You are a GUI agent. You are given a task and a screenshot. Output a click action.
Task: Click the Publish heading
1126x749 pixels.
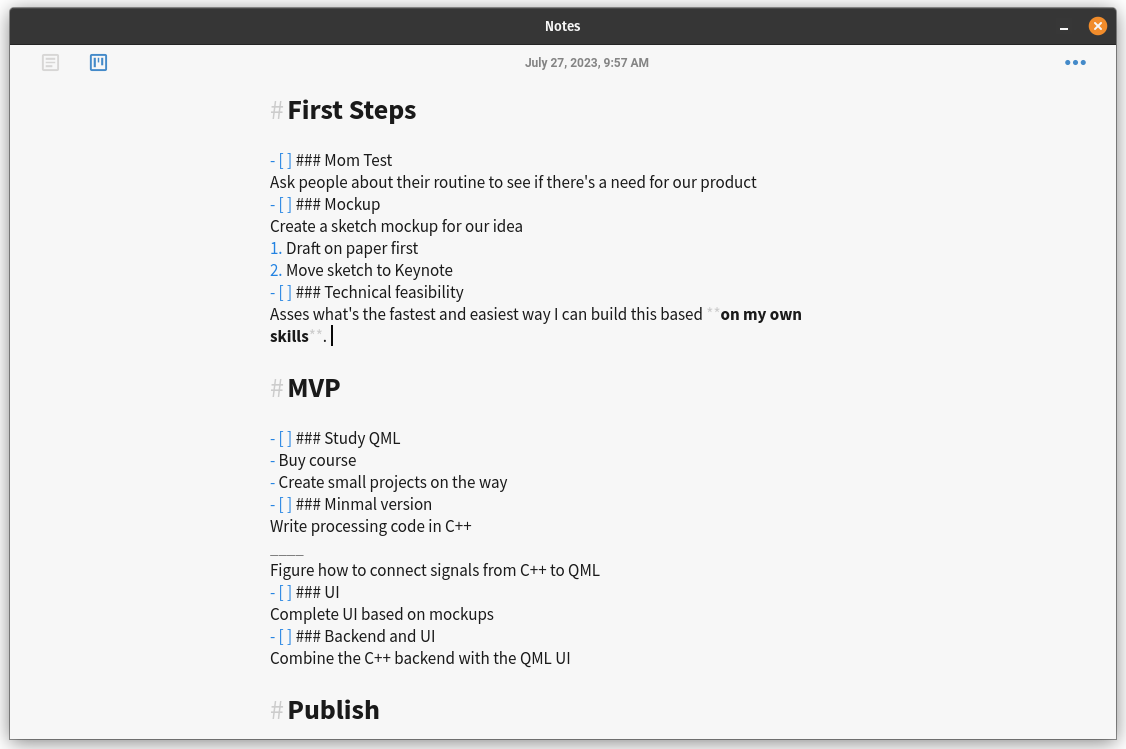click(333, 710)
